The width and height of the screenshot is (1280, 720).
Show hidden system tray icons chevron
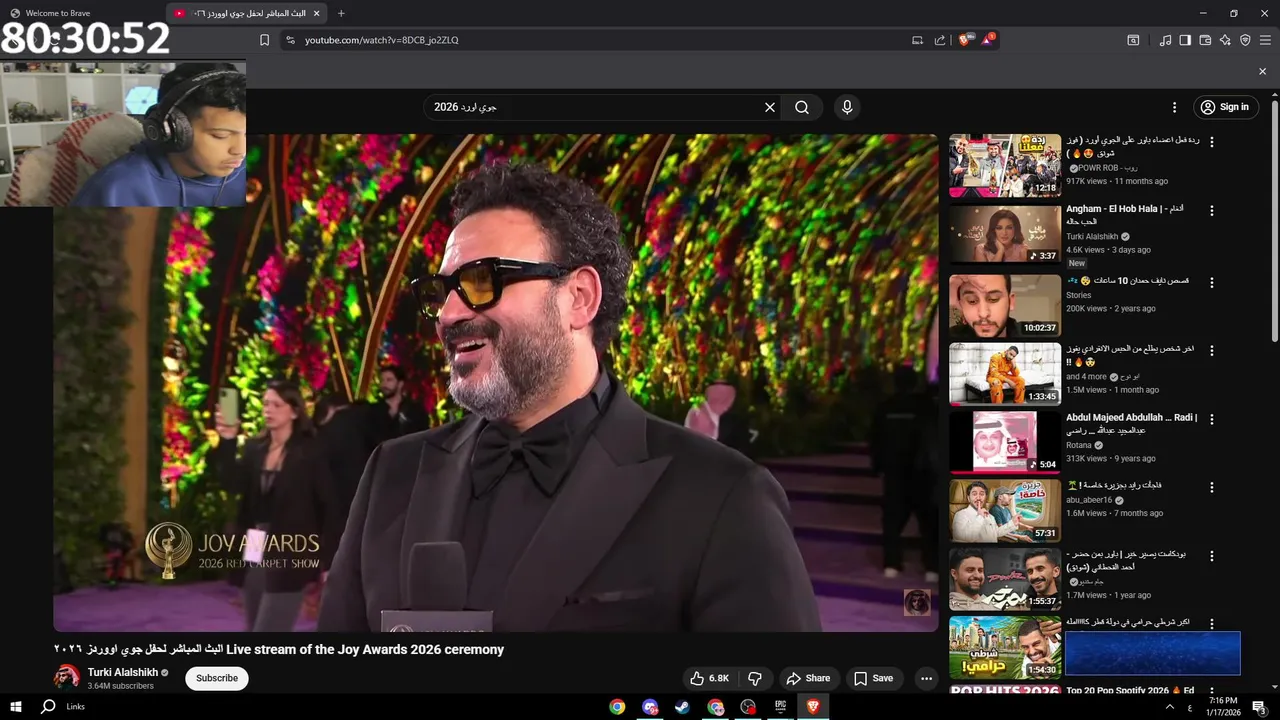1169,706
